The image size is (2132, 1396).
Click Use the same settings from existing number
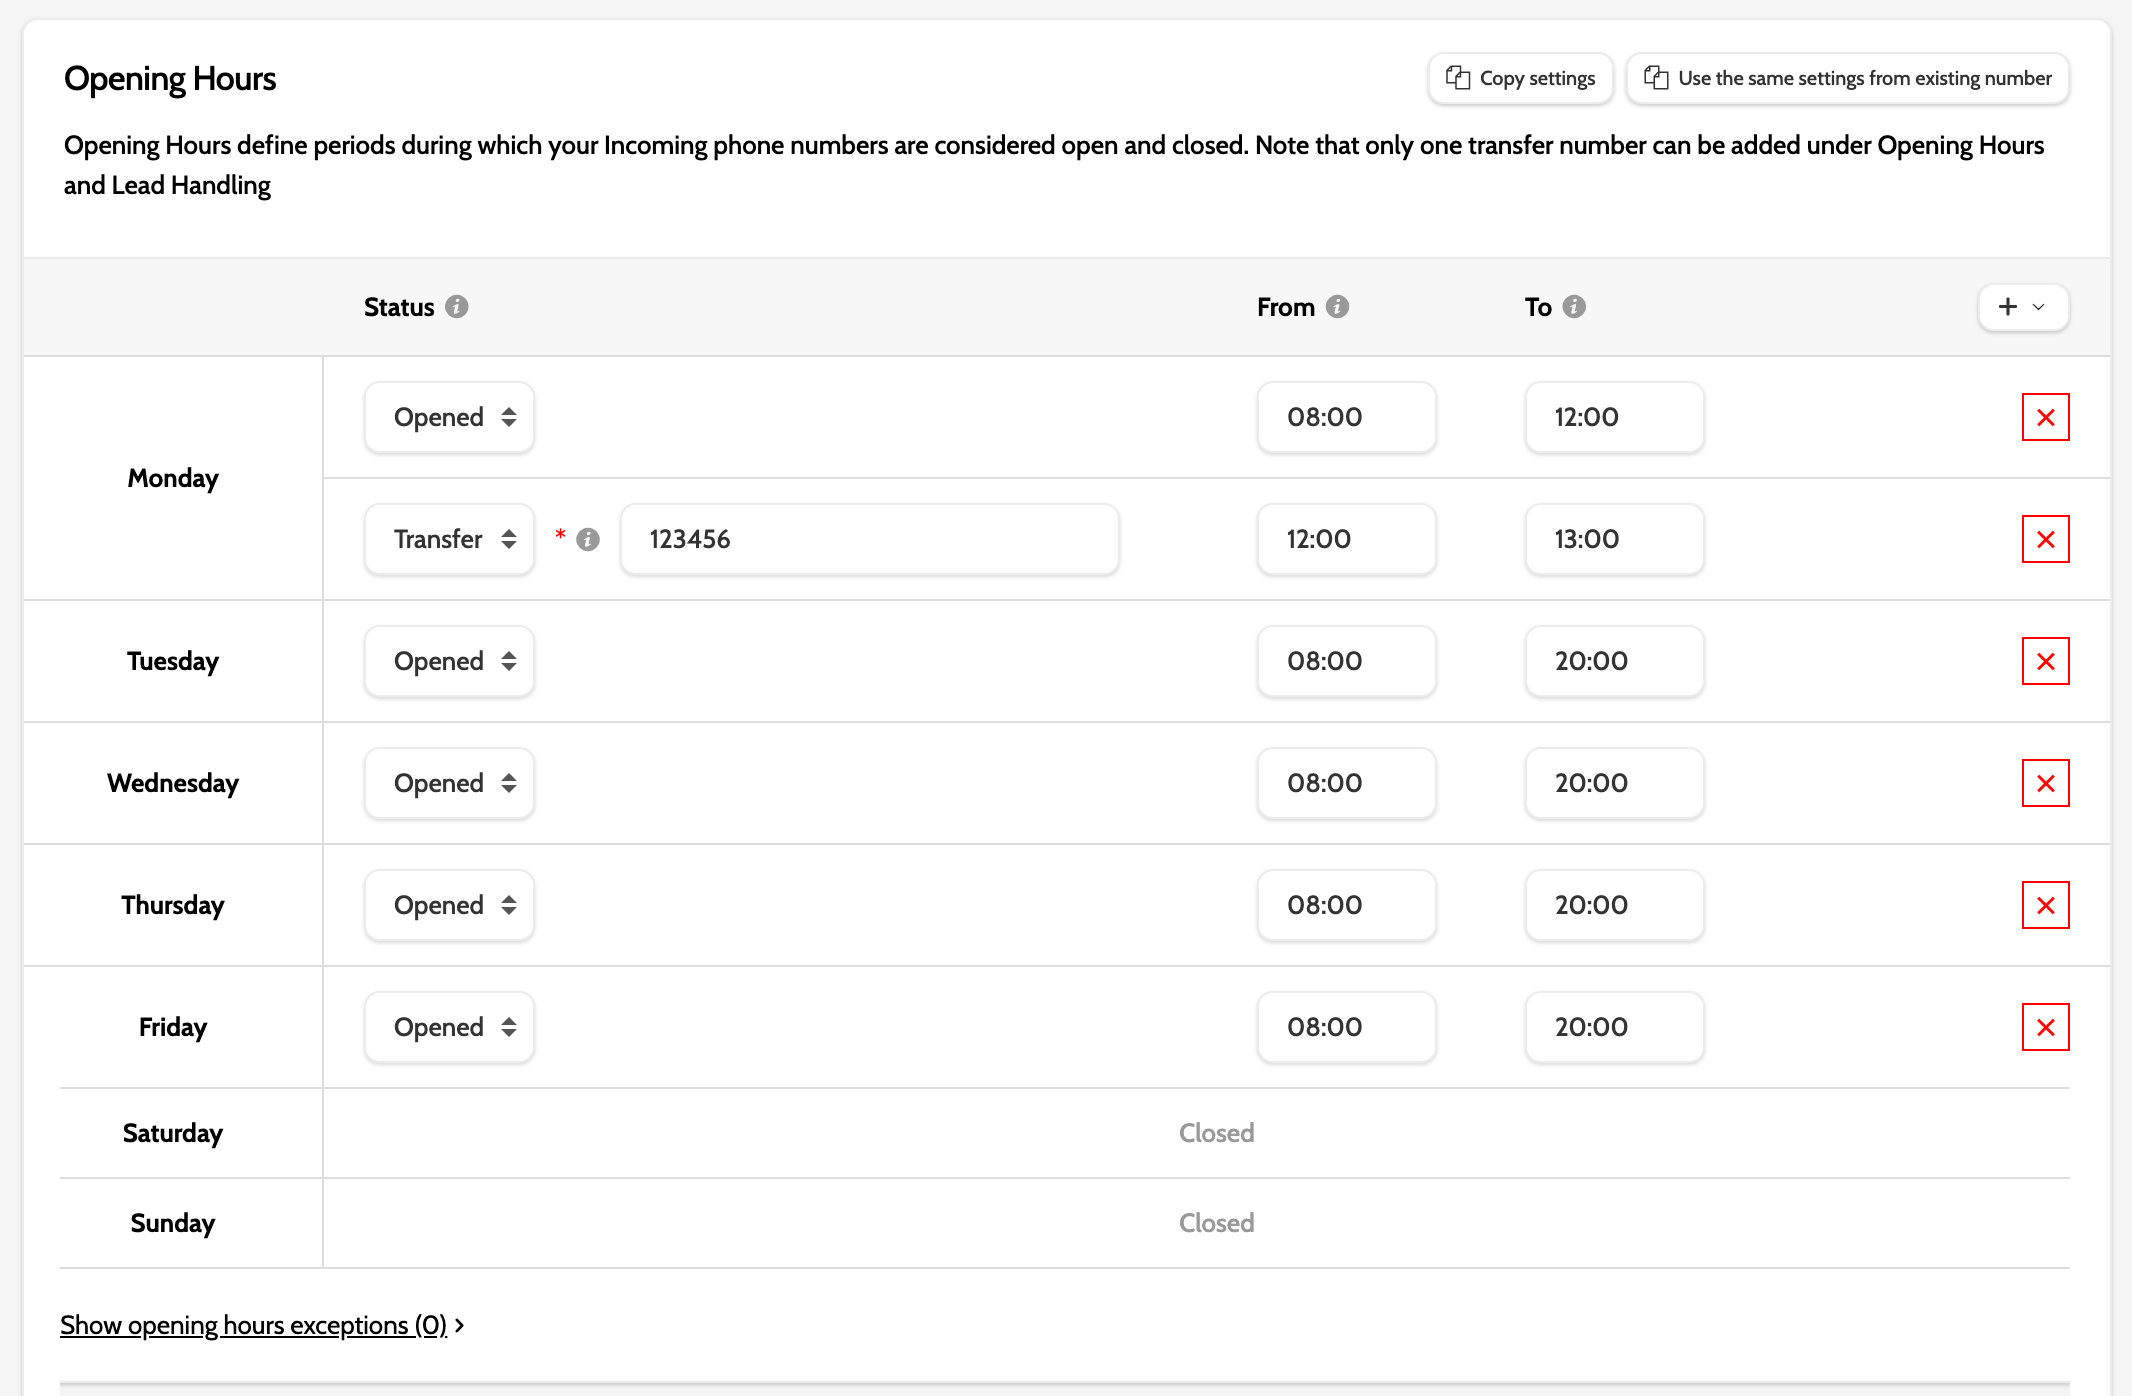[x=1847, y=78]
